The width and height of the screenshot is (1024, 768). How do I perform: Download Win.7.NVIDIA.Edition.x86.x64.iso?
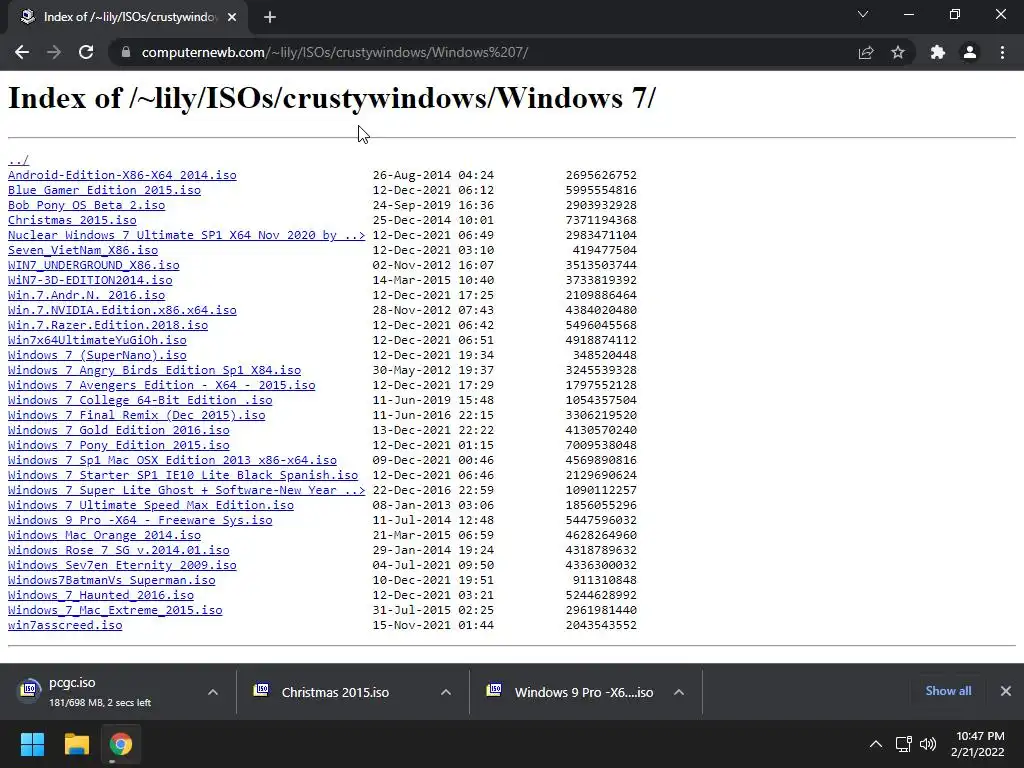click(122, 310)
